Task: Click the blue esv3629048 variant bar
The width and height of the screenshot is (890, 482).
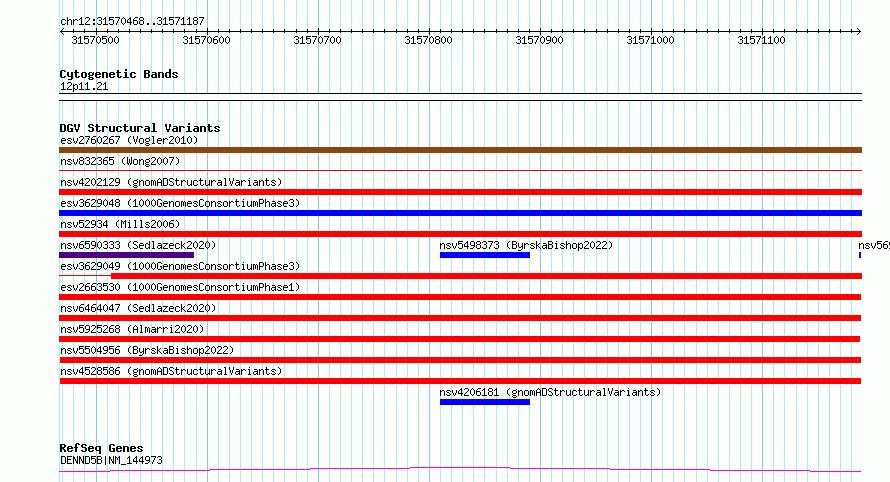Action: click(x=460, y=213)
